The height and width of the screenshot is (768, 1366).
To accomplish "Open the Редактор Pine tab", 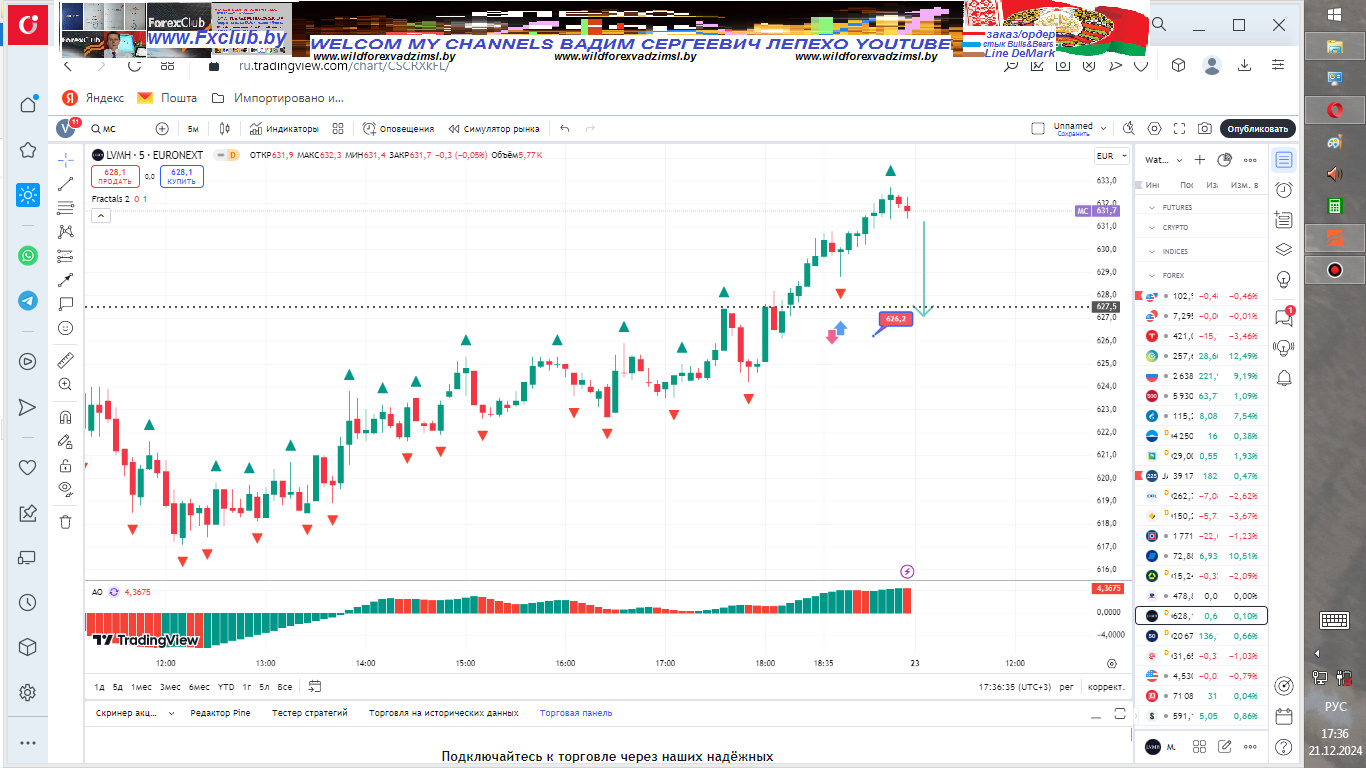I will coord(220,713).
